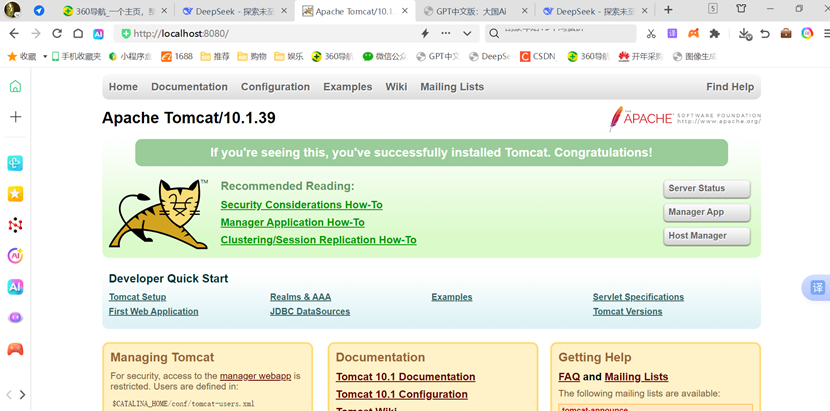The height and width of the screenshot is (411, 830).
Task: Click the undo closed tab icon
Action: pyautogui.click(x=765, y=33)
